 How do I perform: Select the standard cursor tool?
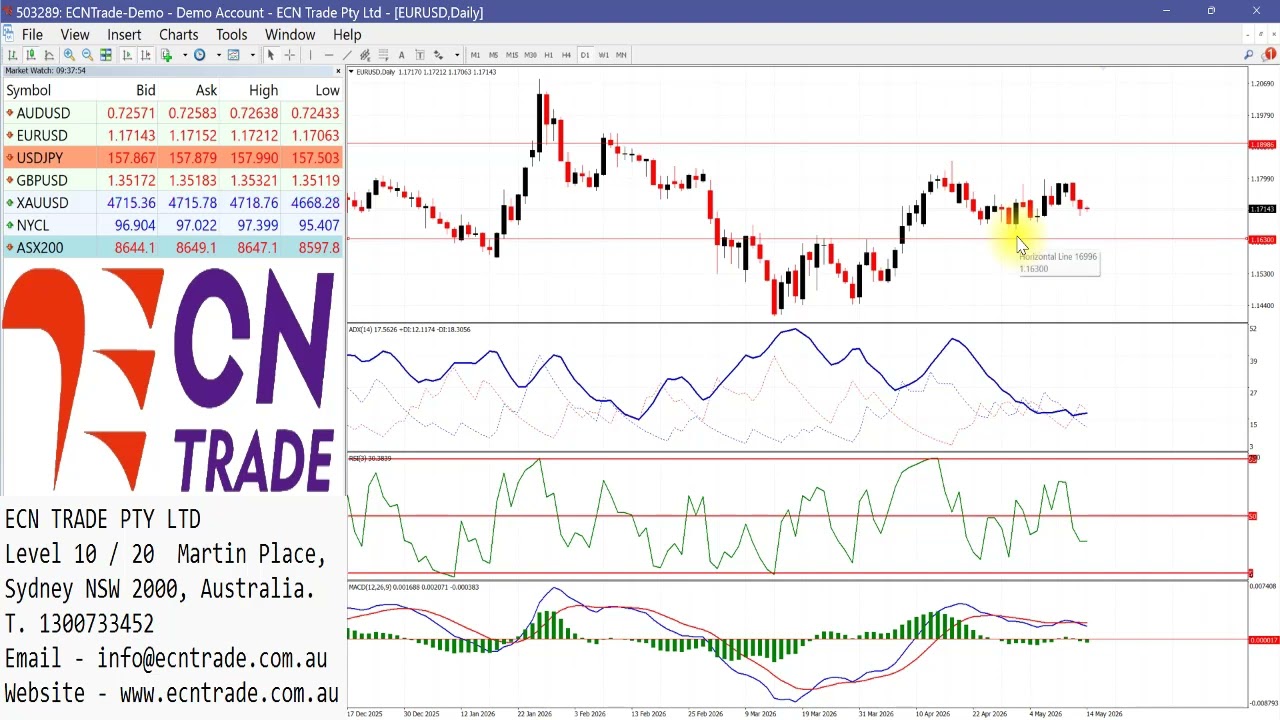point(270,55)
